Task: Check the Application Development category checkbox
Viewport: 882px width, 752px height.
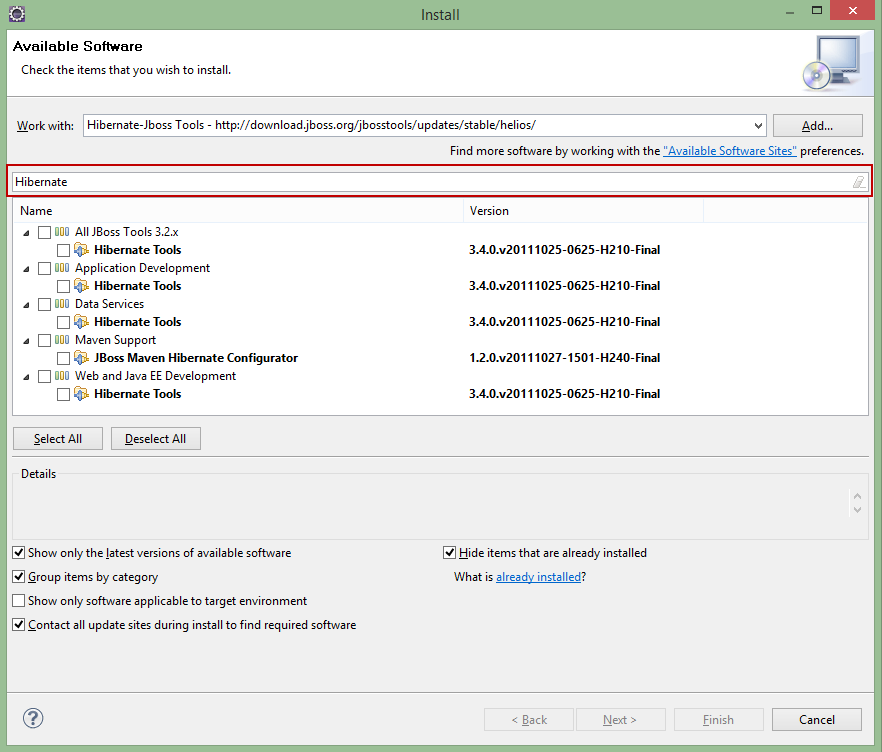Action: coord(44,268)
